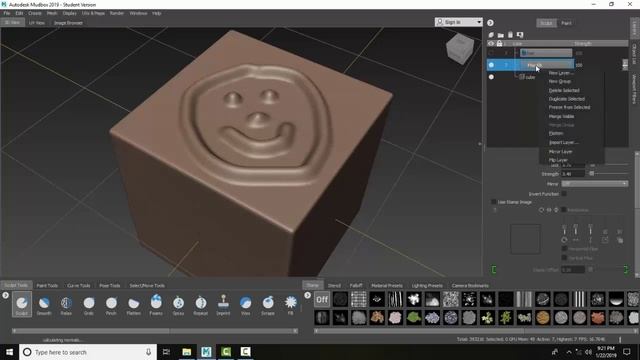Select the Foamy sculpt tool
This screenshot has height=360, width=640.
click(x=156, y=304)
